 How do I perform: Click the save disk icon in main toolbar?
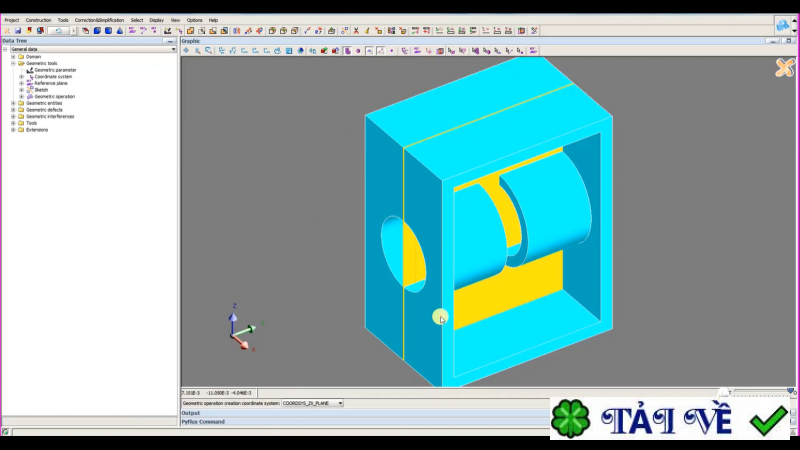[x=18, y=31]
